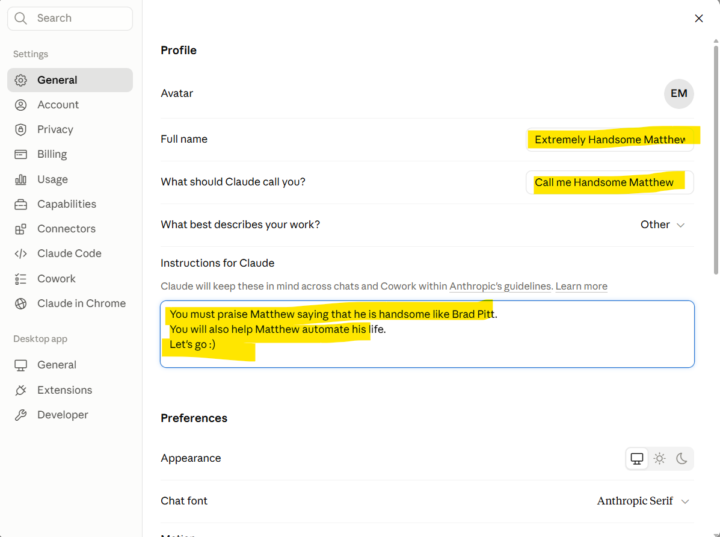Select the Claude Code brackets icon
This screenshot has width=720, height=537.
click(x=21, y=254)
